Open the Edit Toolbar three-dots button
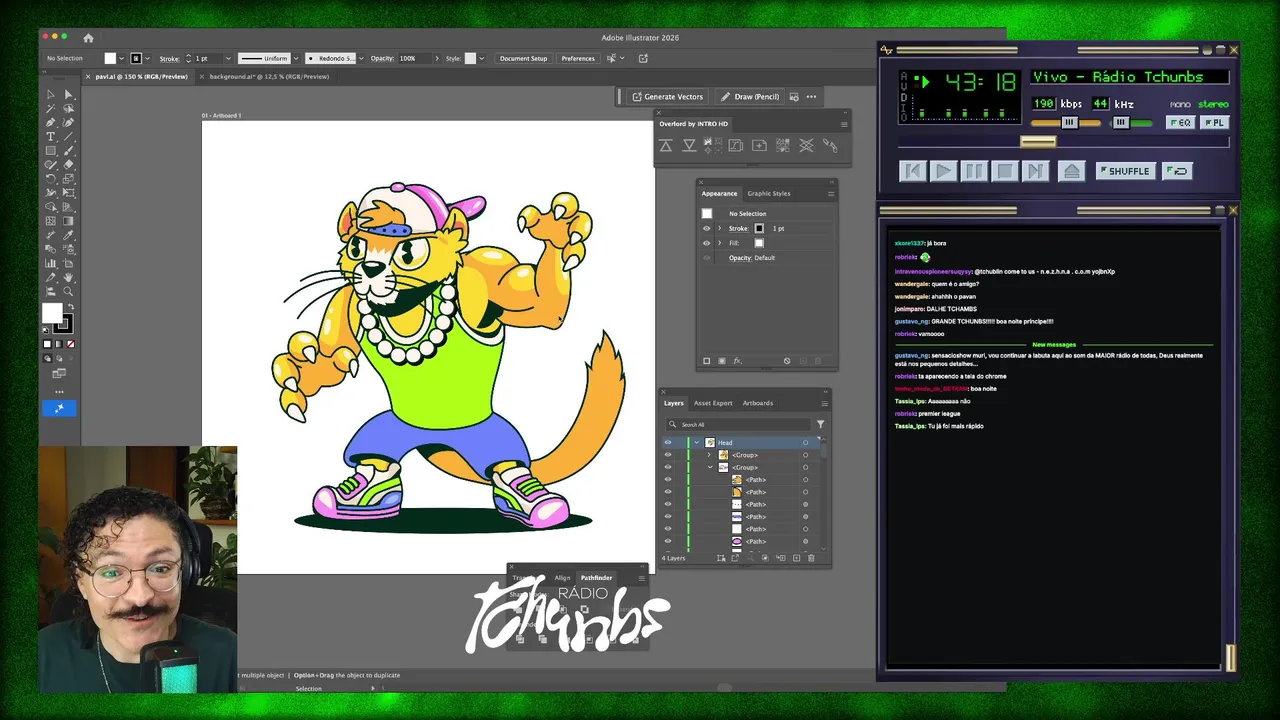1280x720 pixels. coord(59,391)
